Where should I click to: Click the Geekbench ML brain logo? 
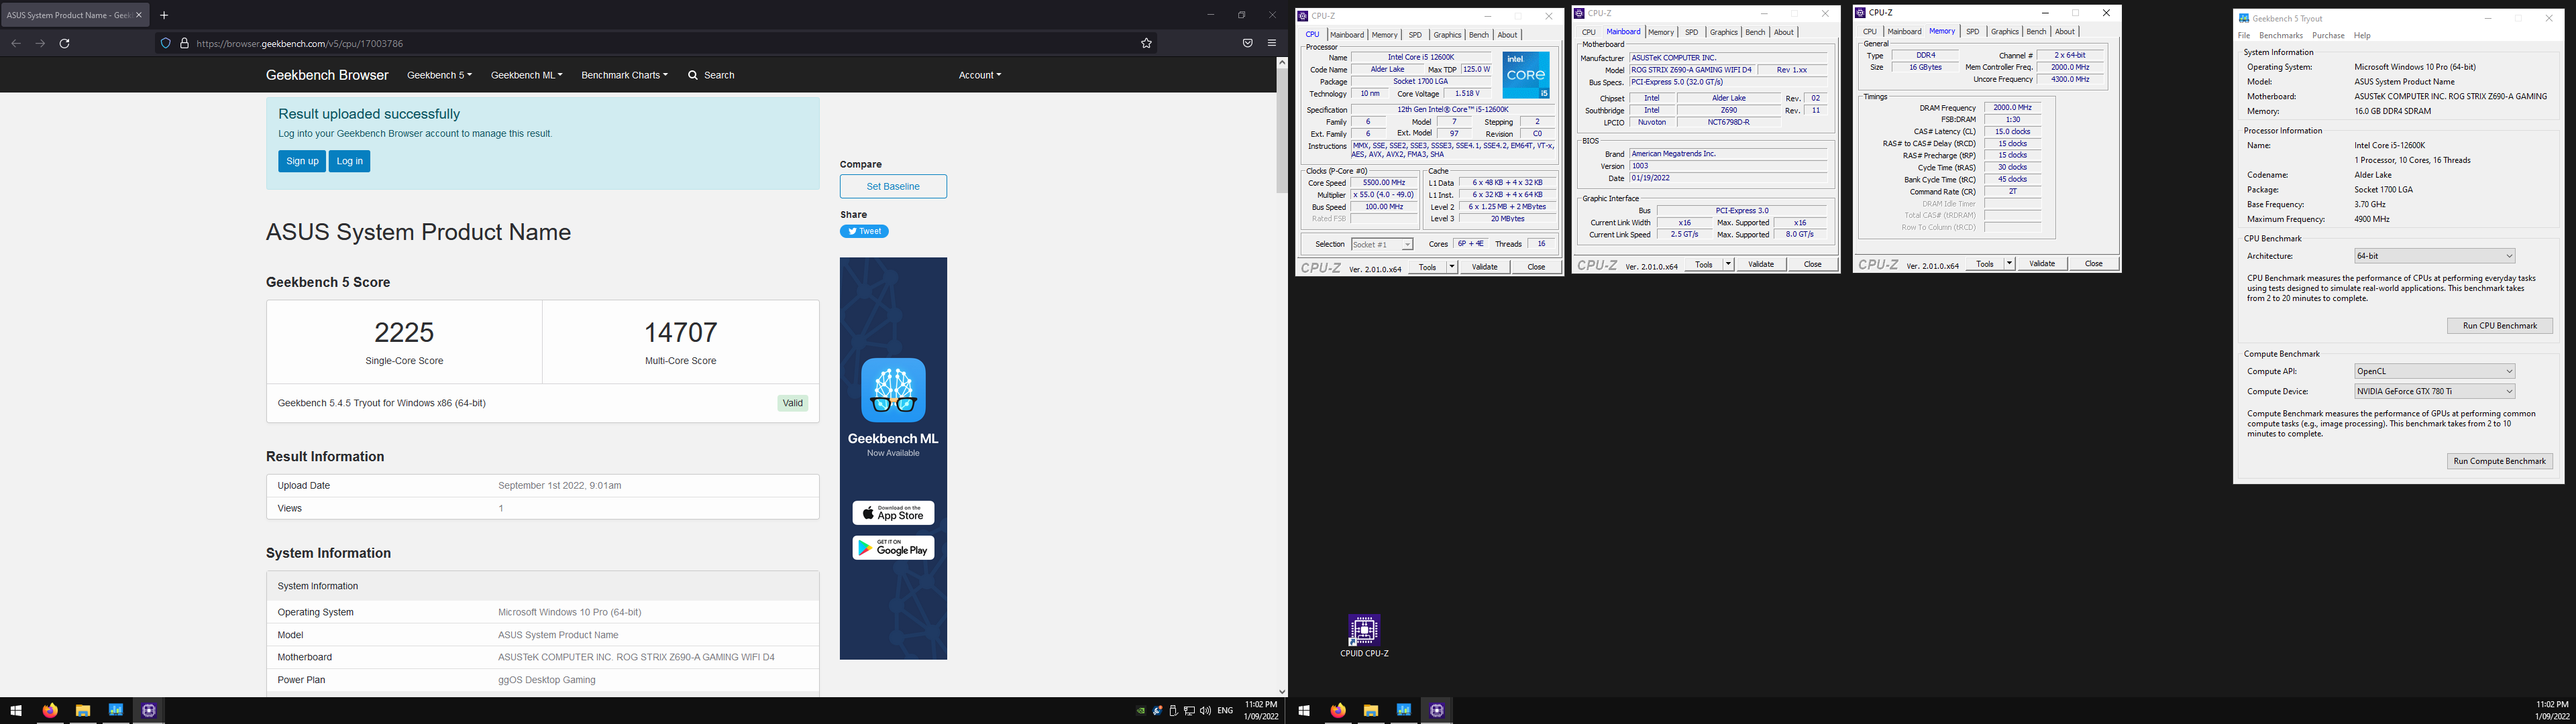coord(893,390)
